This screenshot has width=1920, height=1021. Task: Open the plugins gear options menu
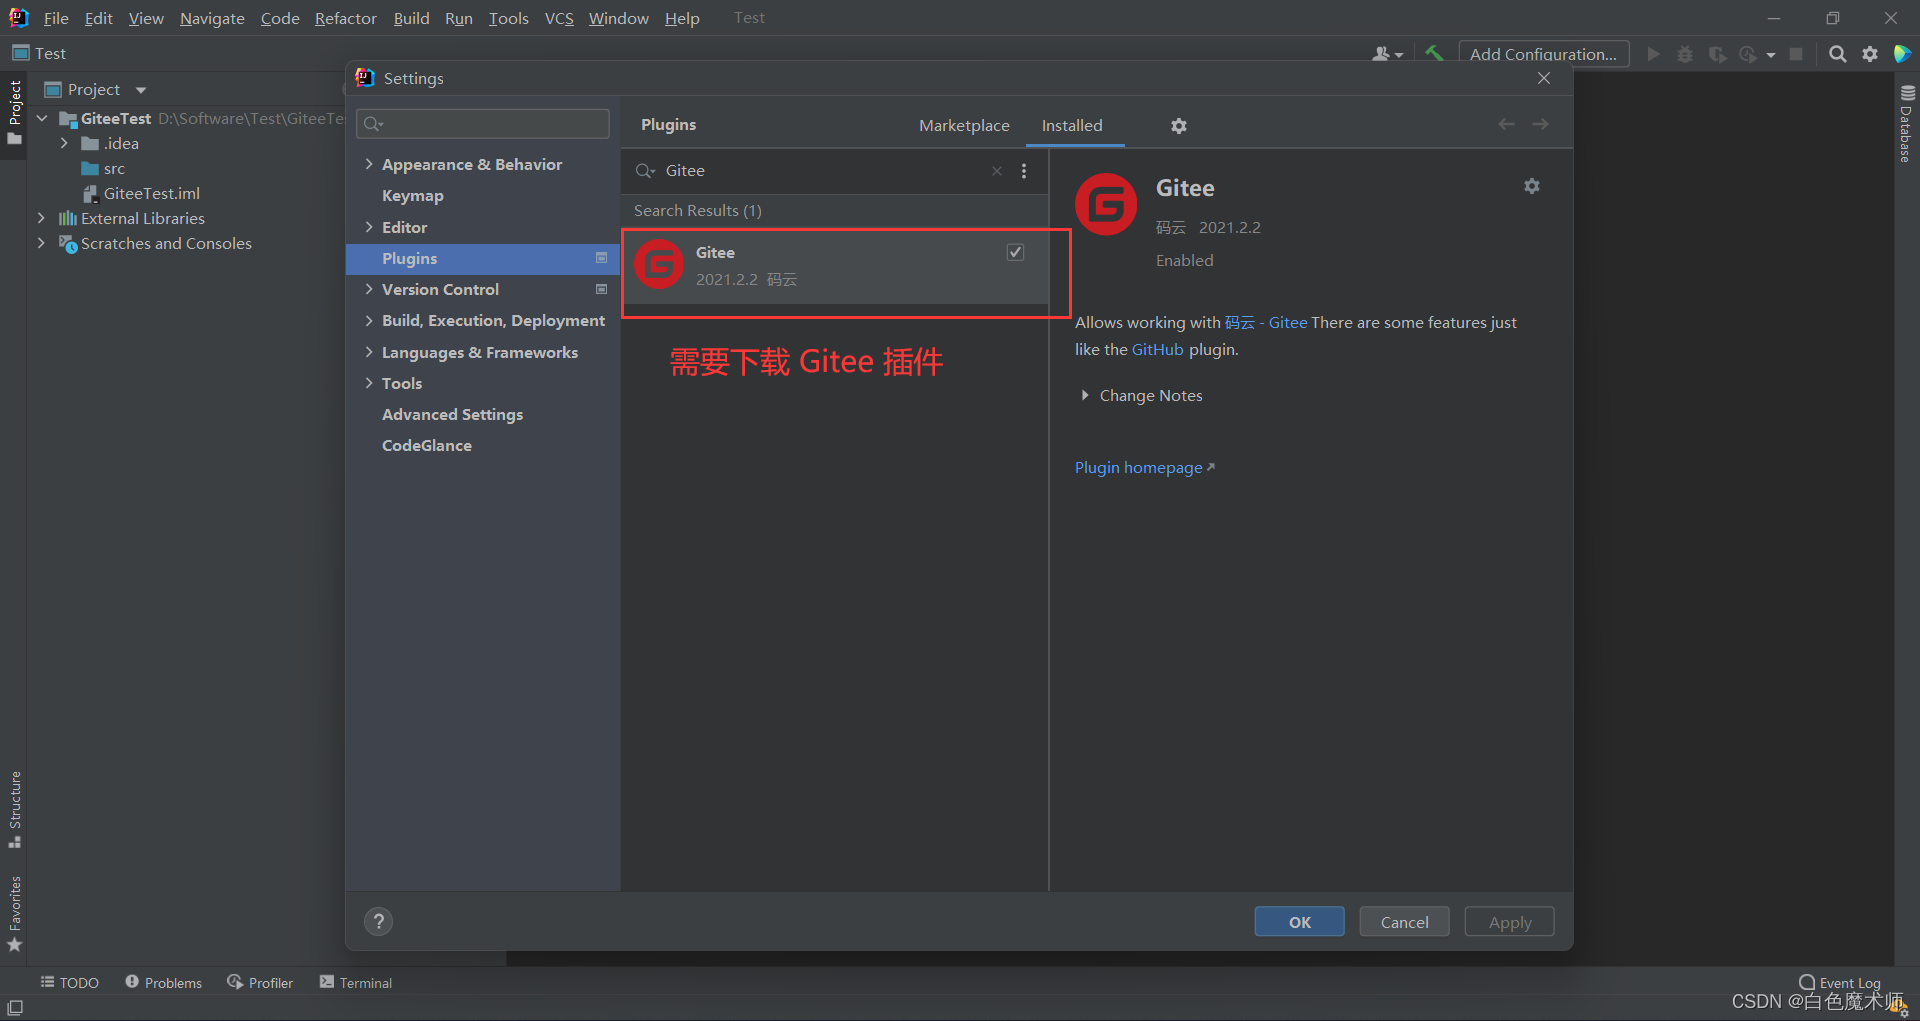click(x=1179, y=126)
